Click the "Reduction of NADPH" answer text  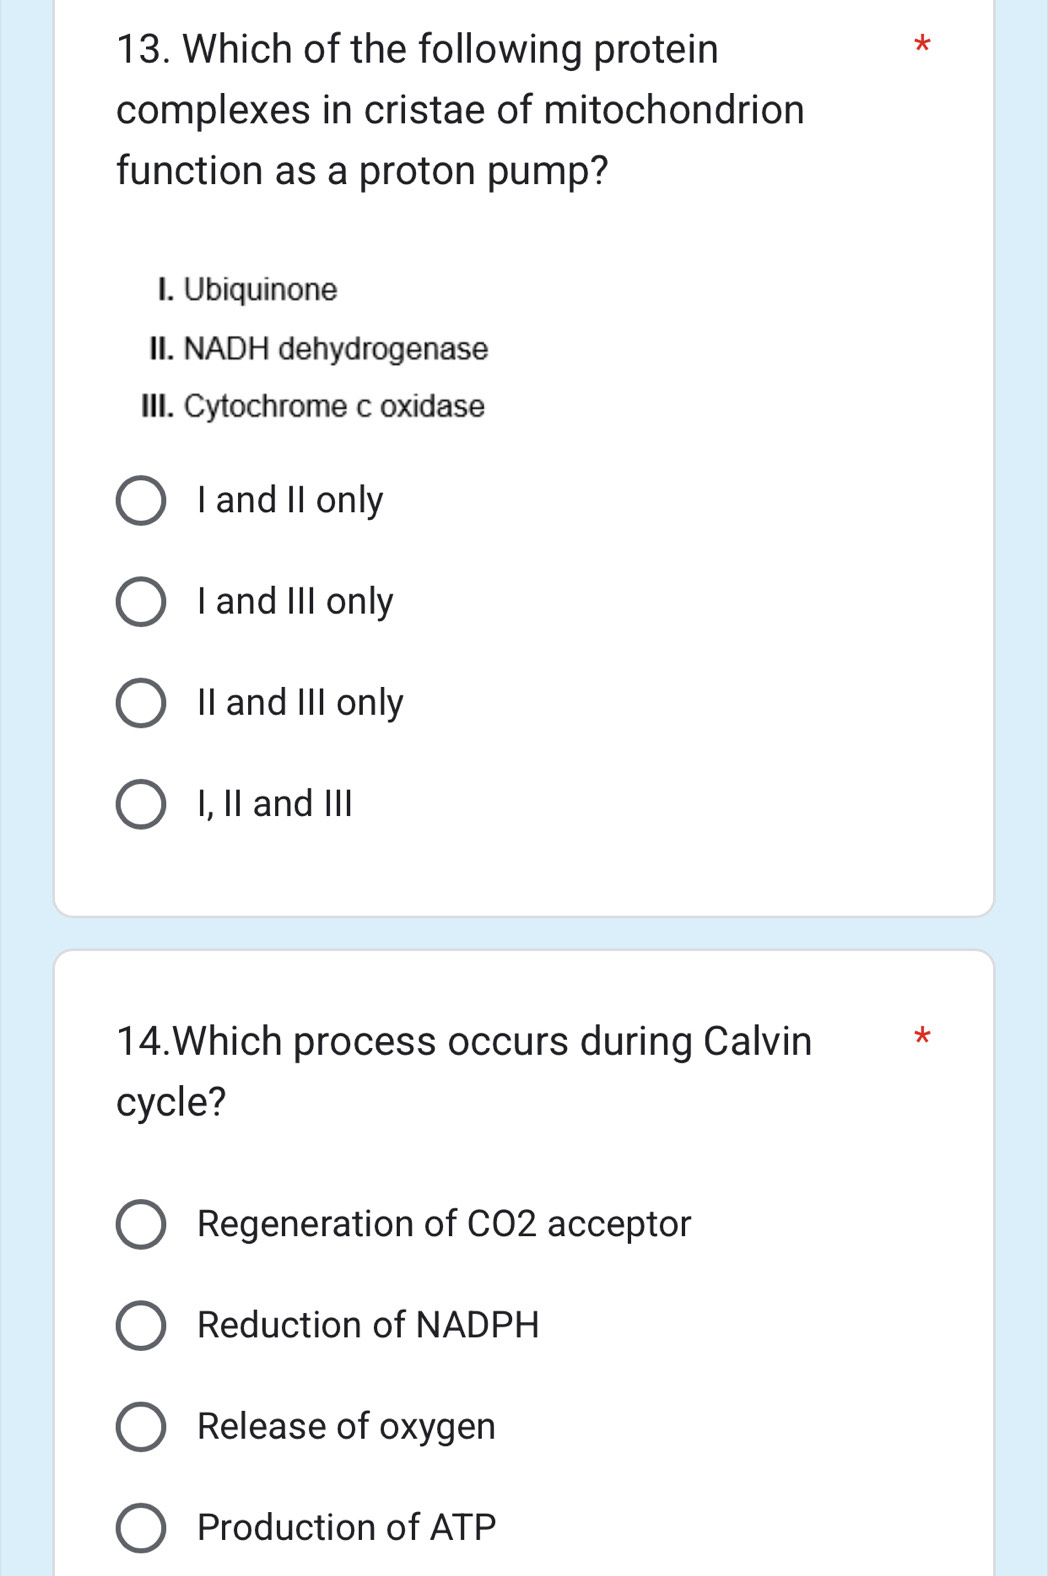click(x=368, y=1326)
